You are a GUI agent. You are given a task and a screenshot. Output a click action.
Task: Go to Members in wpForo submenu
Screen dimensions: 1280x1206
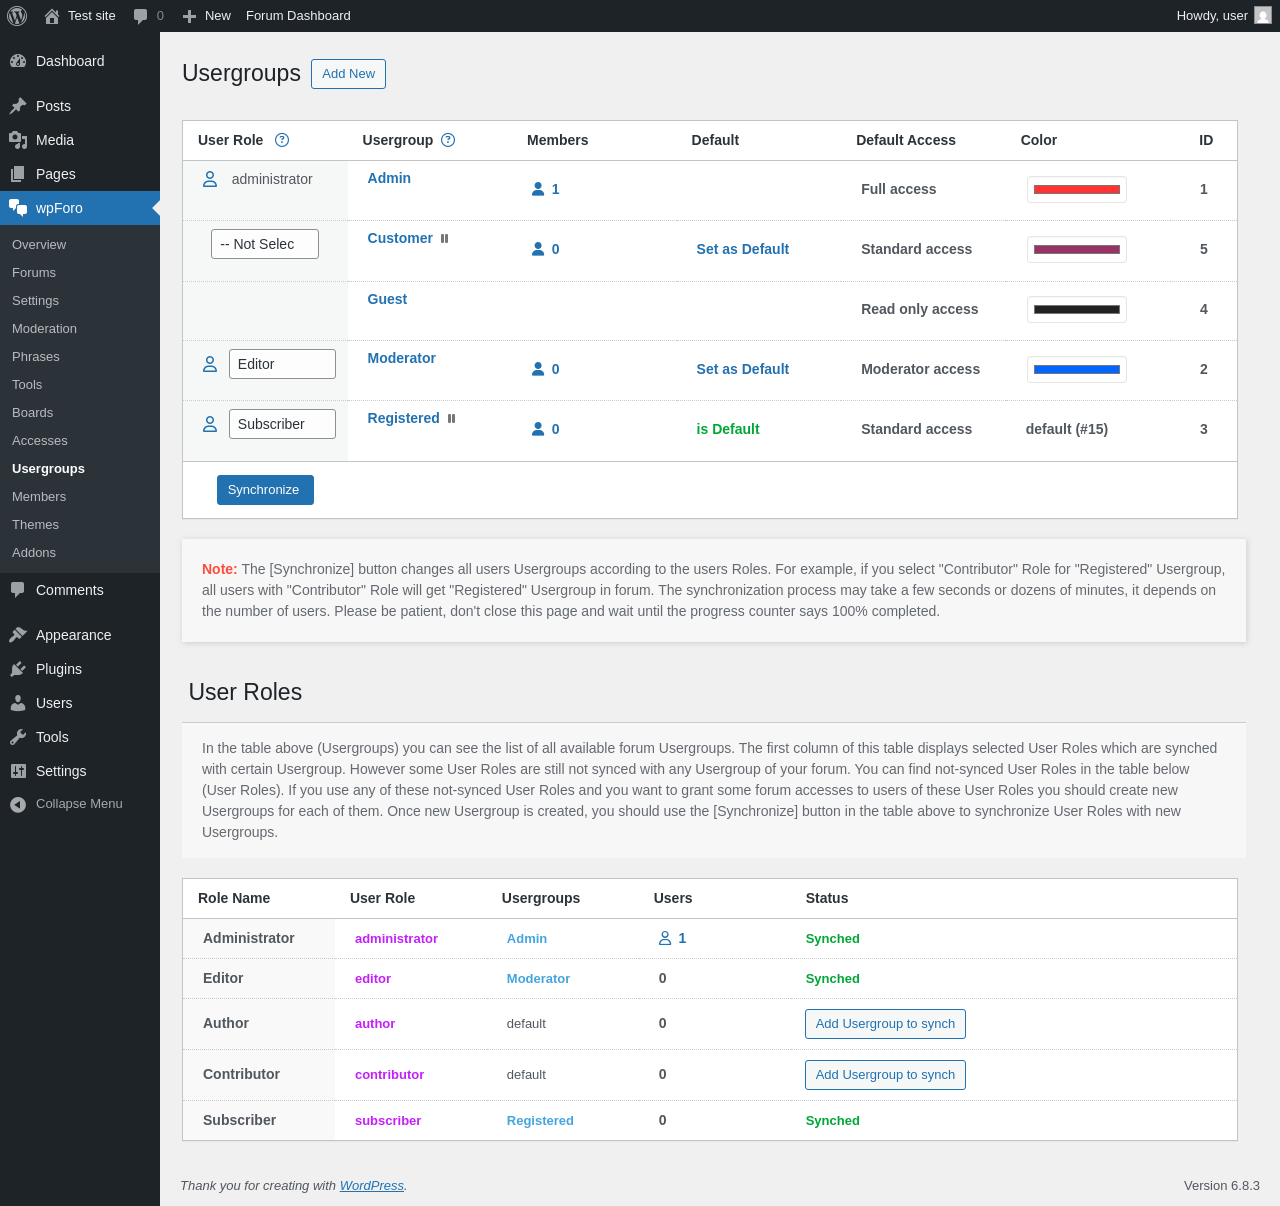[39, 497]
